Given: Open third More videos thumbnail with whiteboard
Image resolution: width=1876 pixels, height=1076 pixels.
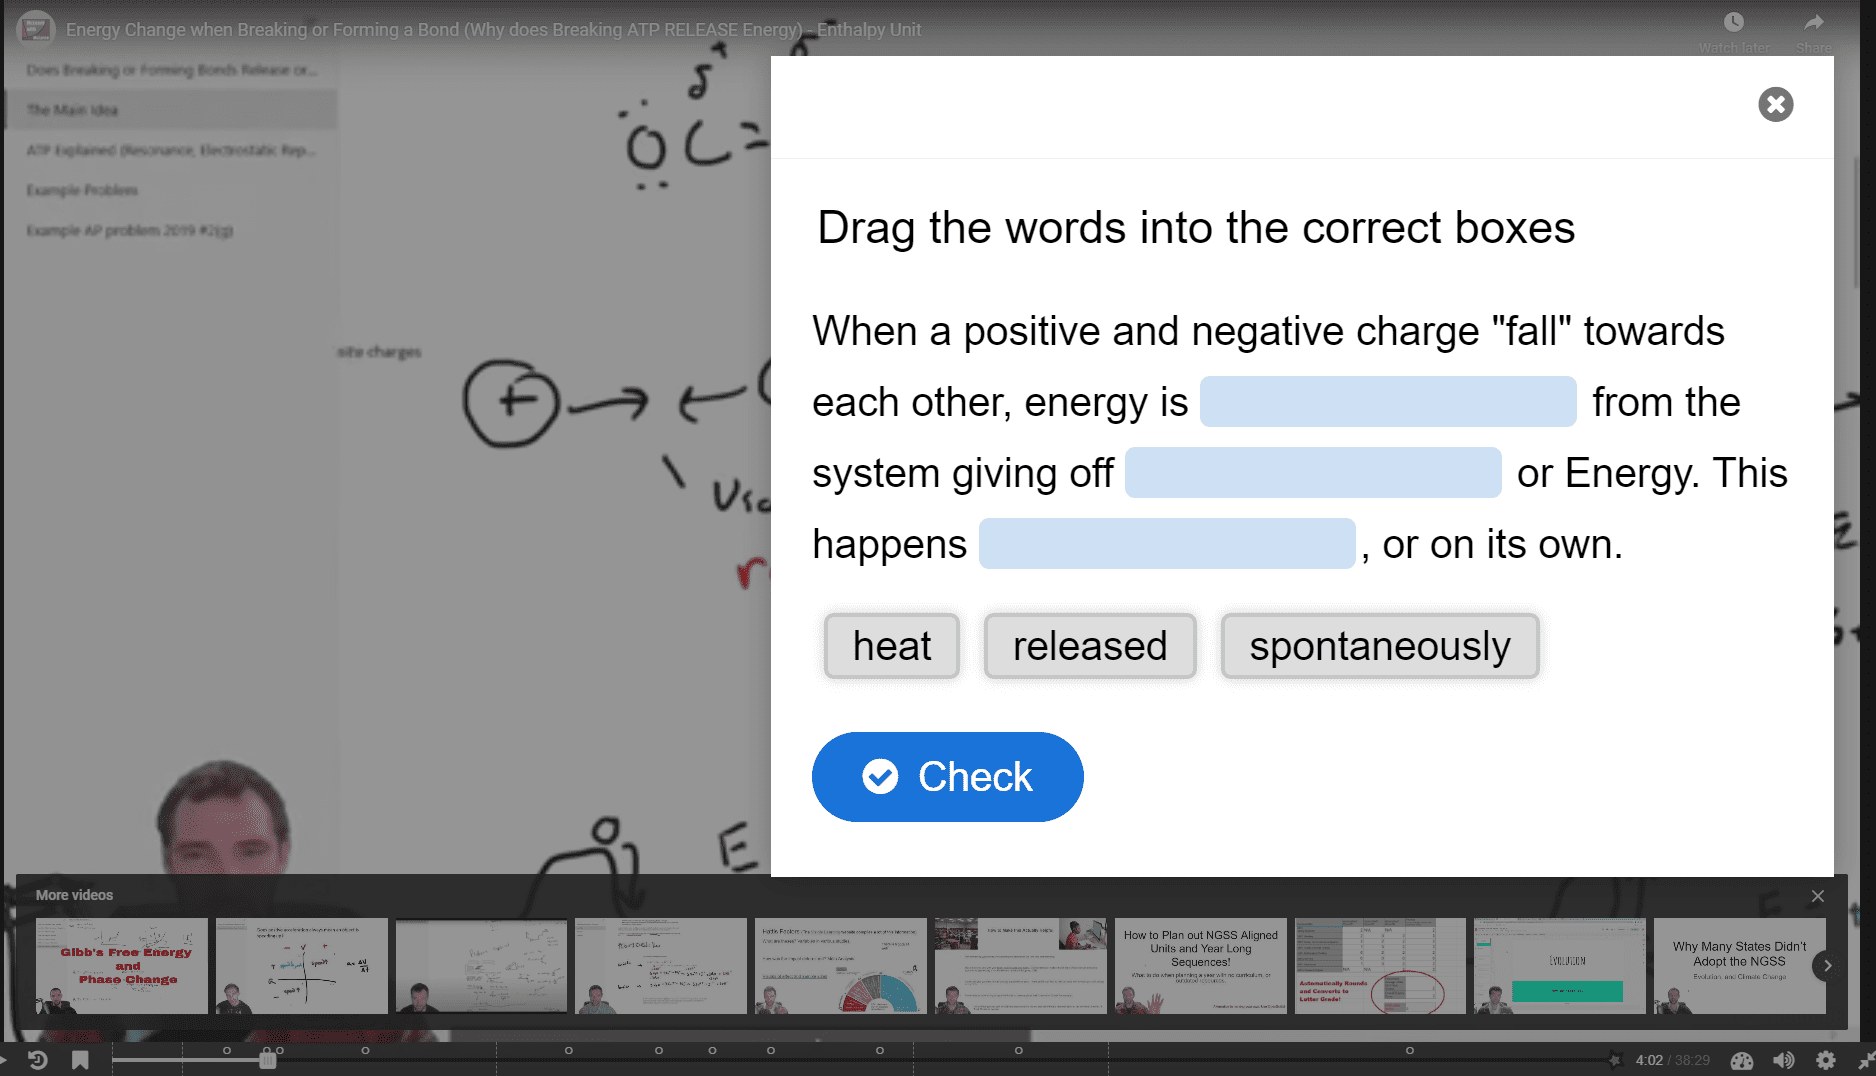Looking at the screenshot, I should (481, 966).
